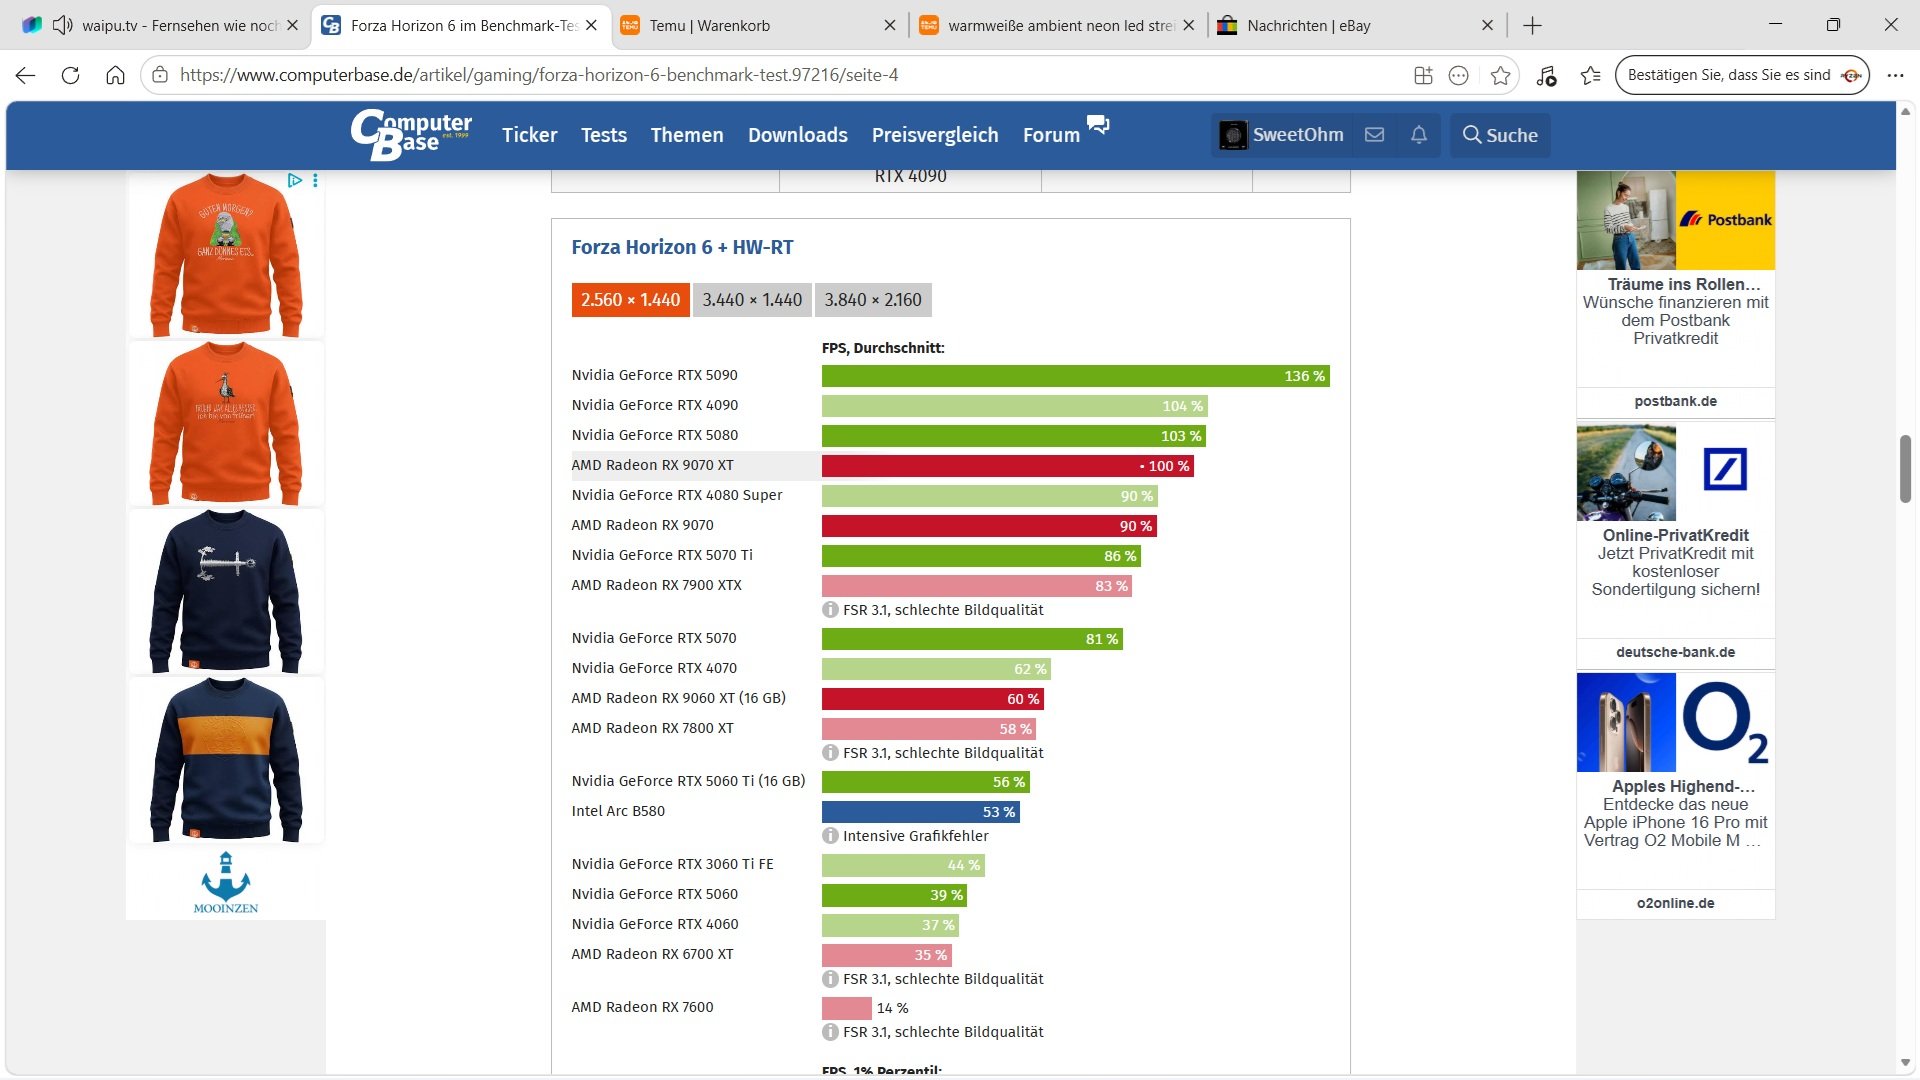Viewport: 1920px width, 1080px height.
Task: Open the forum chat bubble icon
Action: 1098,124
